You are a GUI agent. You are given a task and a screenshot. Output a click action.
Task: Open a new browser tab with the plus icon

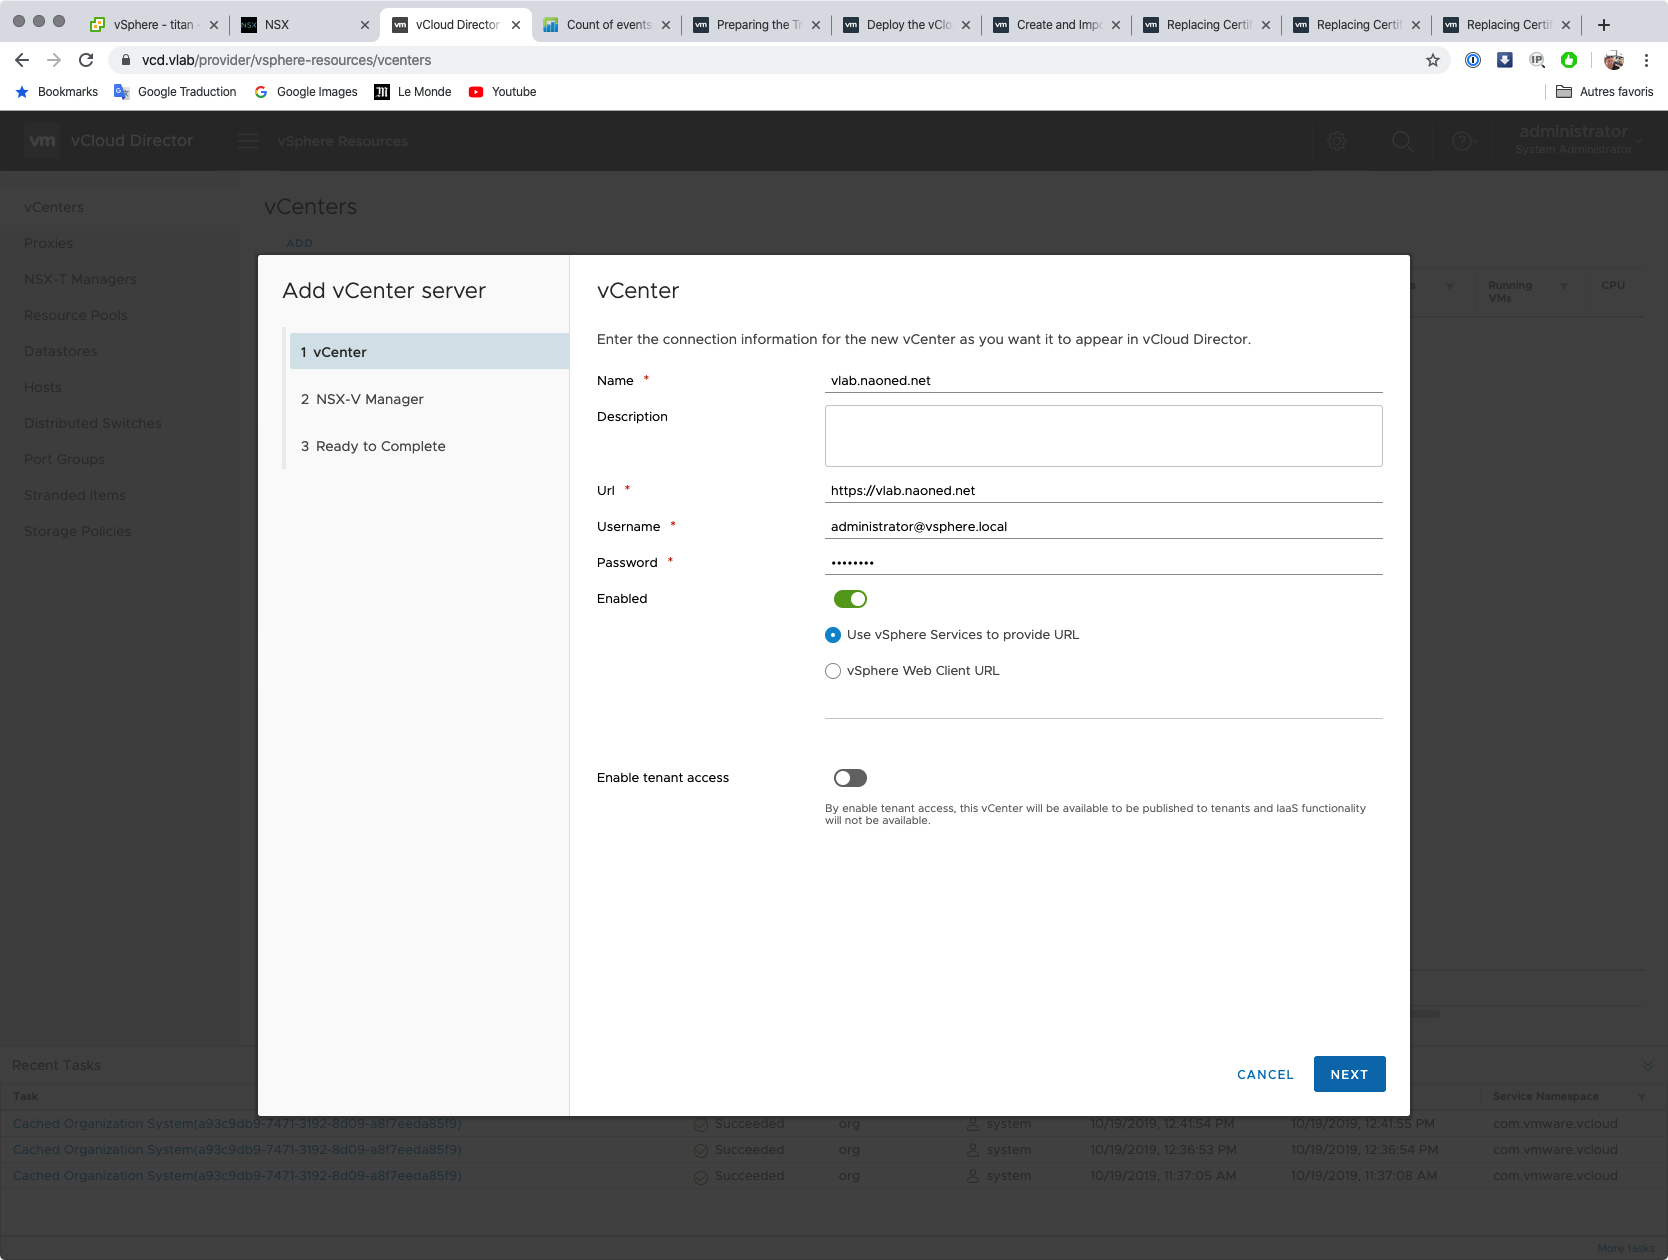(1604, 25)
